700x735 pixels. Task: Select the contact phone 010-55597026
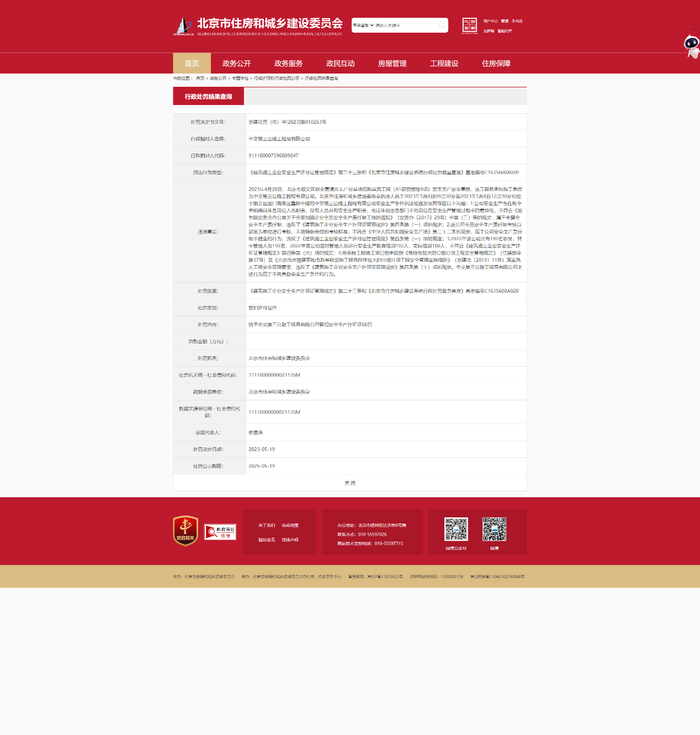pyautogui.click(x=372, y=534)
